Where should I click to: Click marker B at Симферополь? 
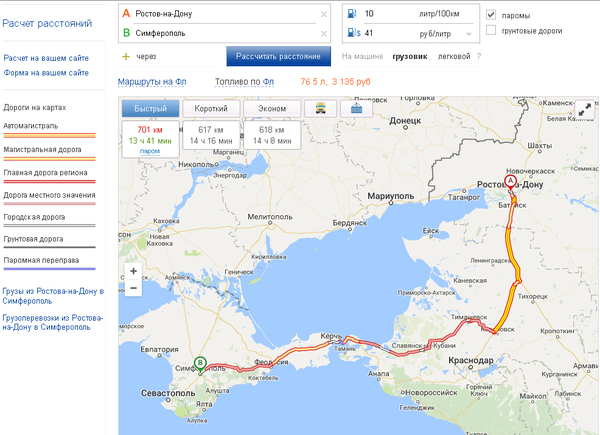coord(200,364)
